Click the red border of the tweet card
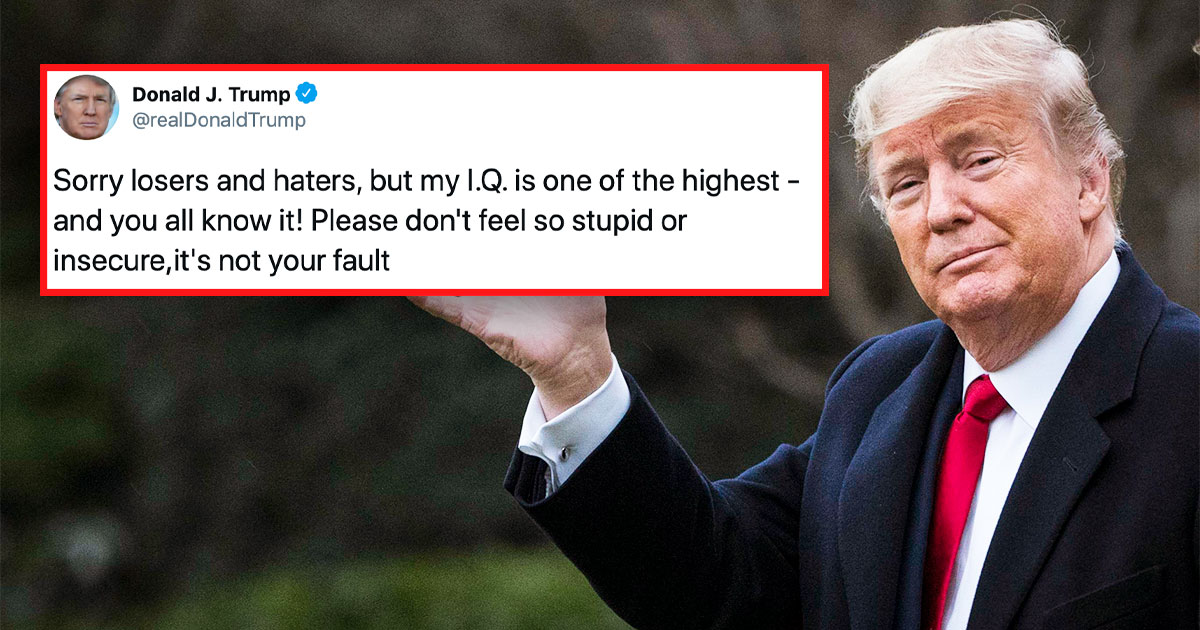The width and height of the screenshot is (1200, 630). (x=435, y=69)
